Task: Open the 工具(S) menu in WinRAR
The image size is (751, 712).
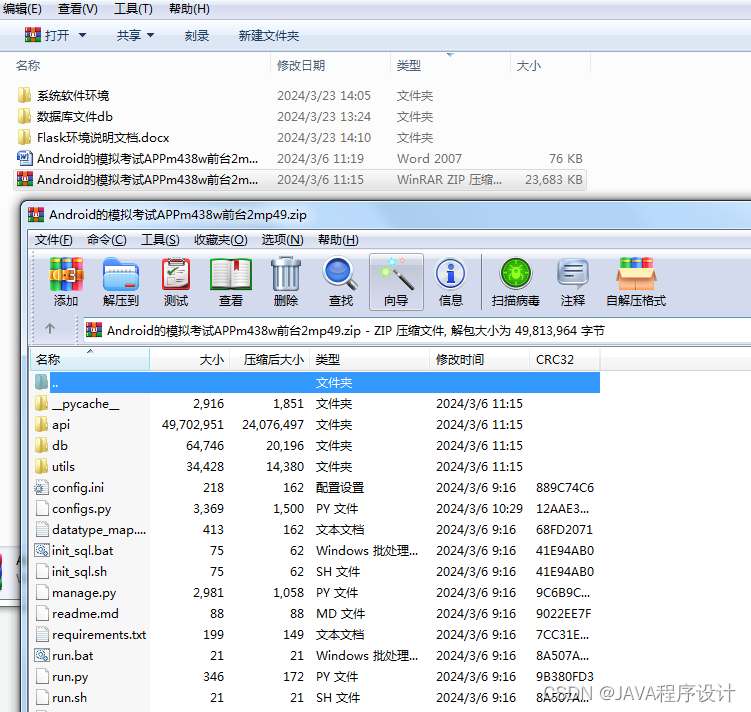Action: click(x=160, y=239)
